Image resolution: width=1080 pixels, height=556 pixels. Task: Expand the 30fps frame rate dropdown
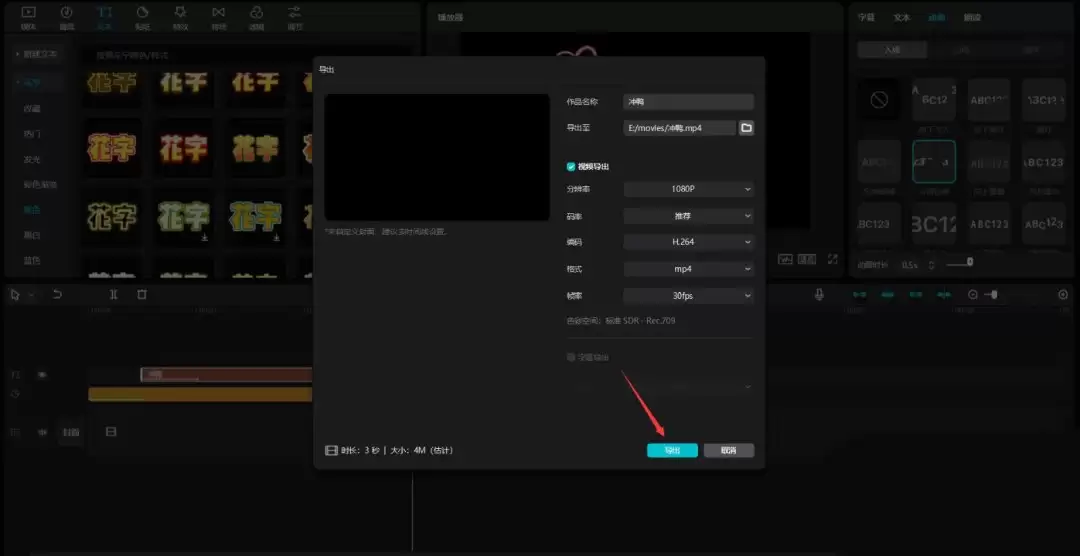[688, 296]
